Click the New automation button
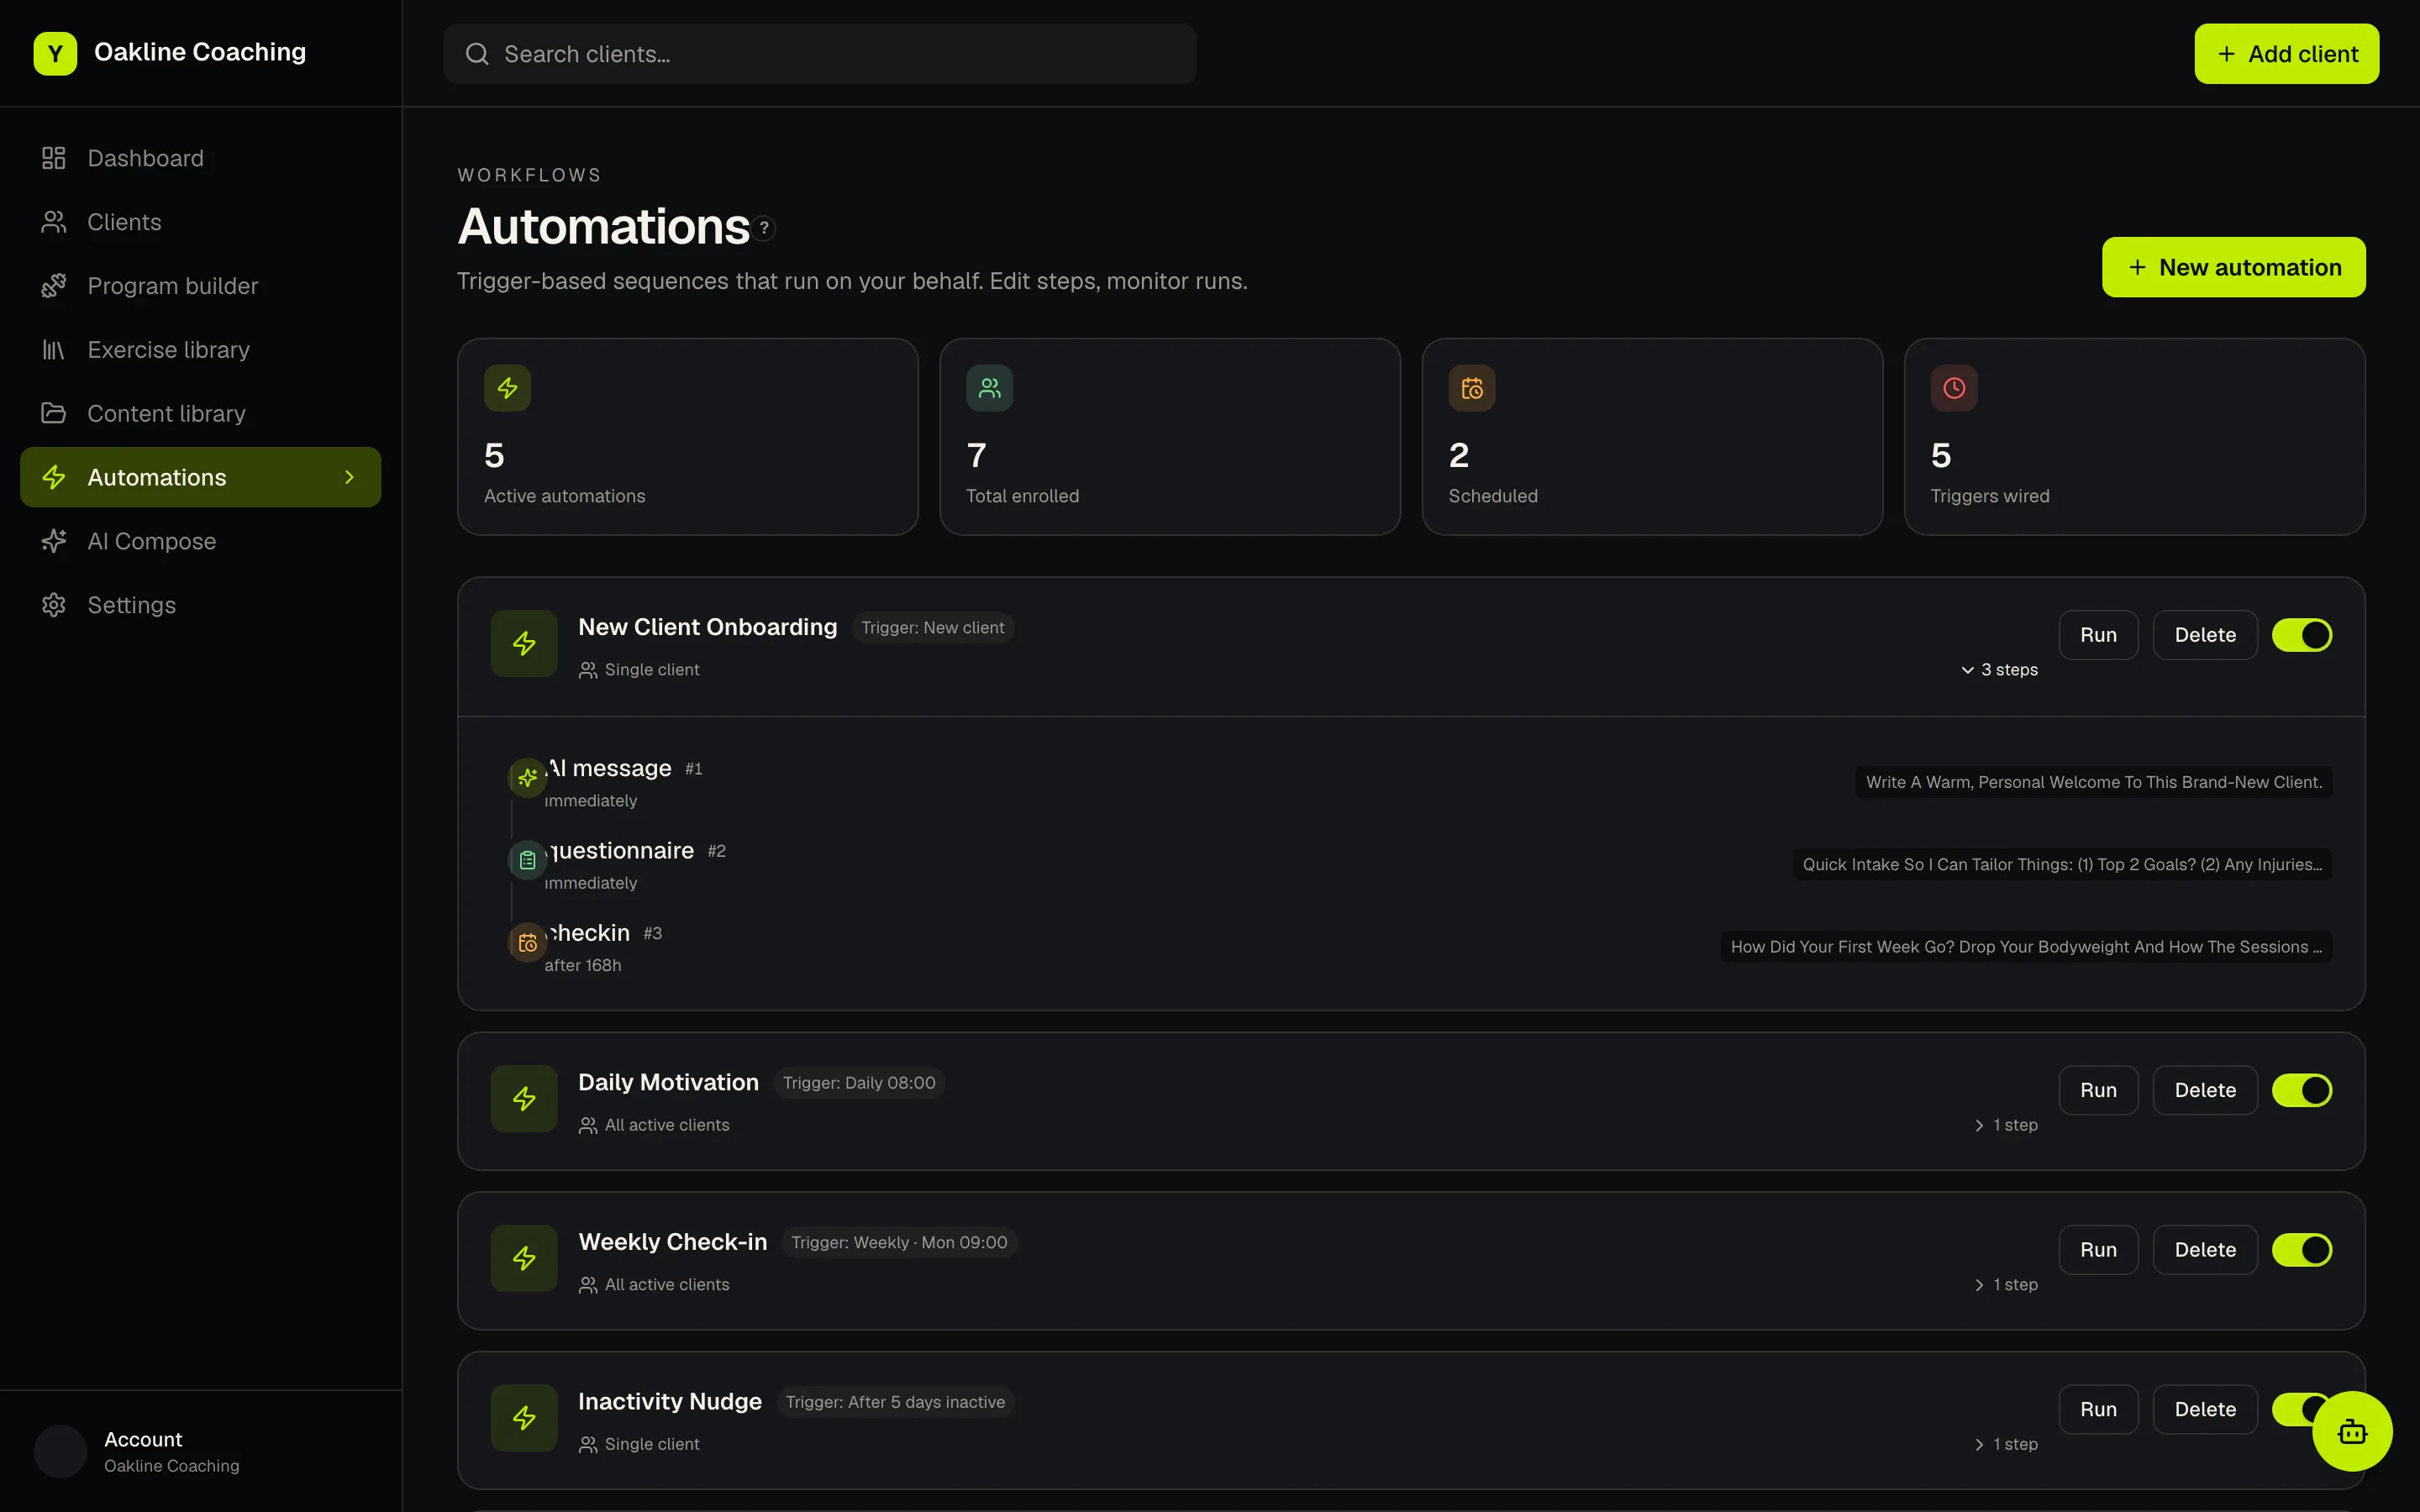The height and width of the screenshot is (1512, 2420). (2233, 267)
